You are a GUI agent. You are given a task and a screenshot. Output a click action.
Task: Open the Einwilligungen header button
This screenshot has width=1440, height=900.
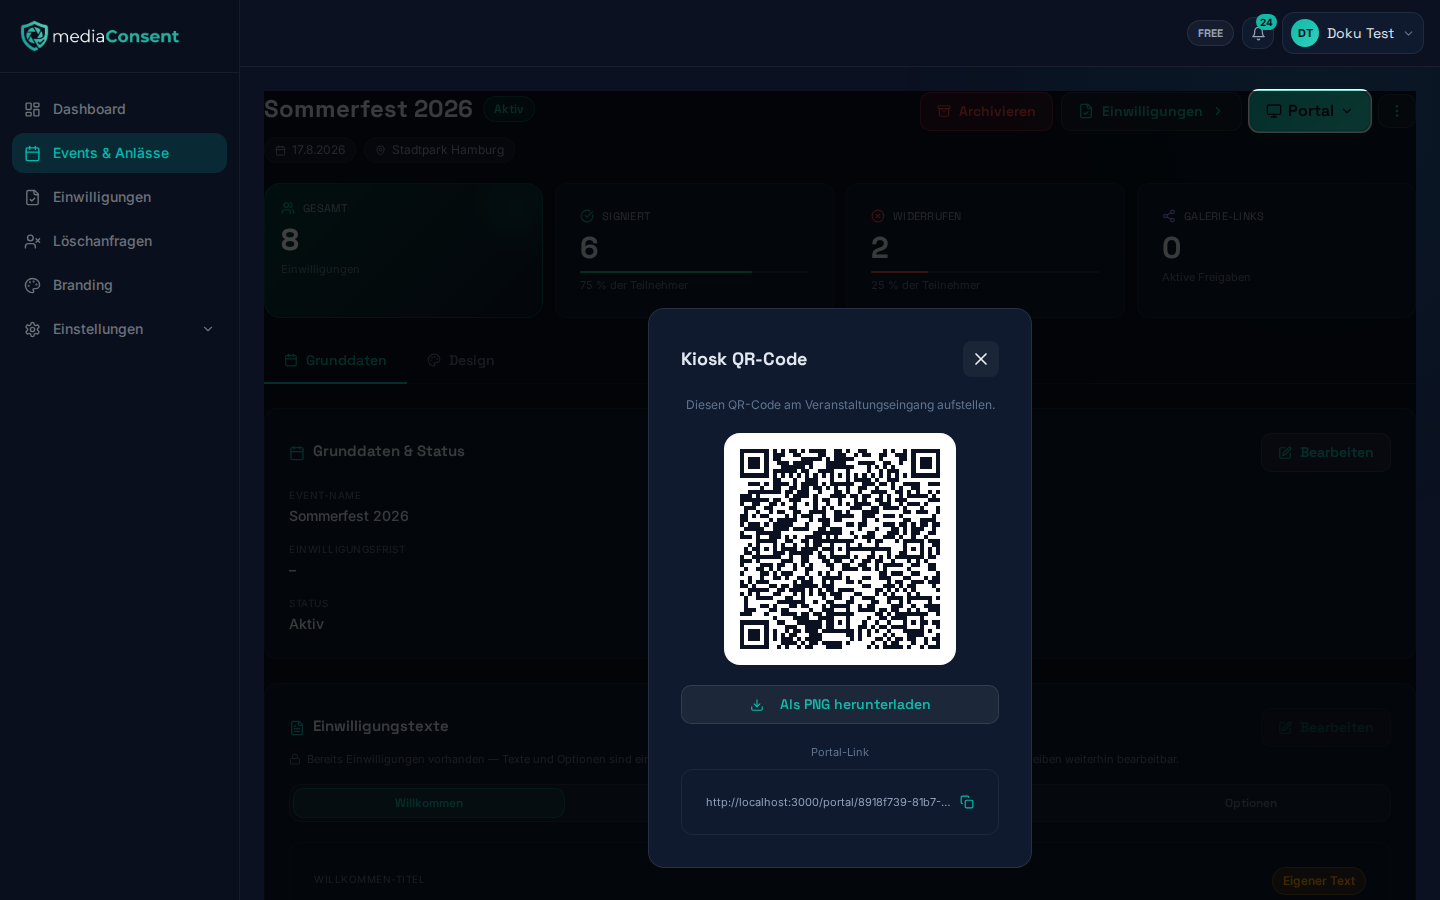coord(1151,111)
